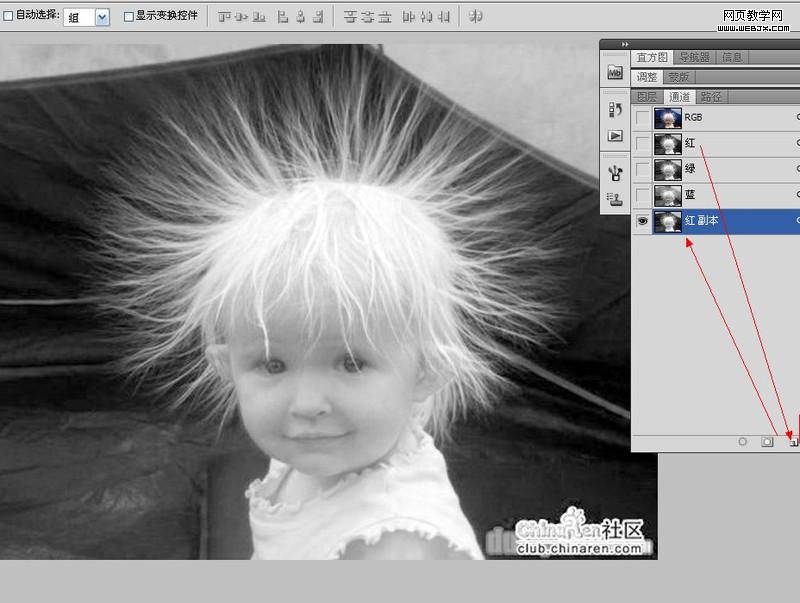Switch to the 图层 tab
This screenshot has height=603, width=800.
coord(647,96)
